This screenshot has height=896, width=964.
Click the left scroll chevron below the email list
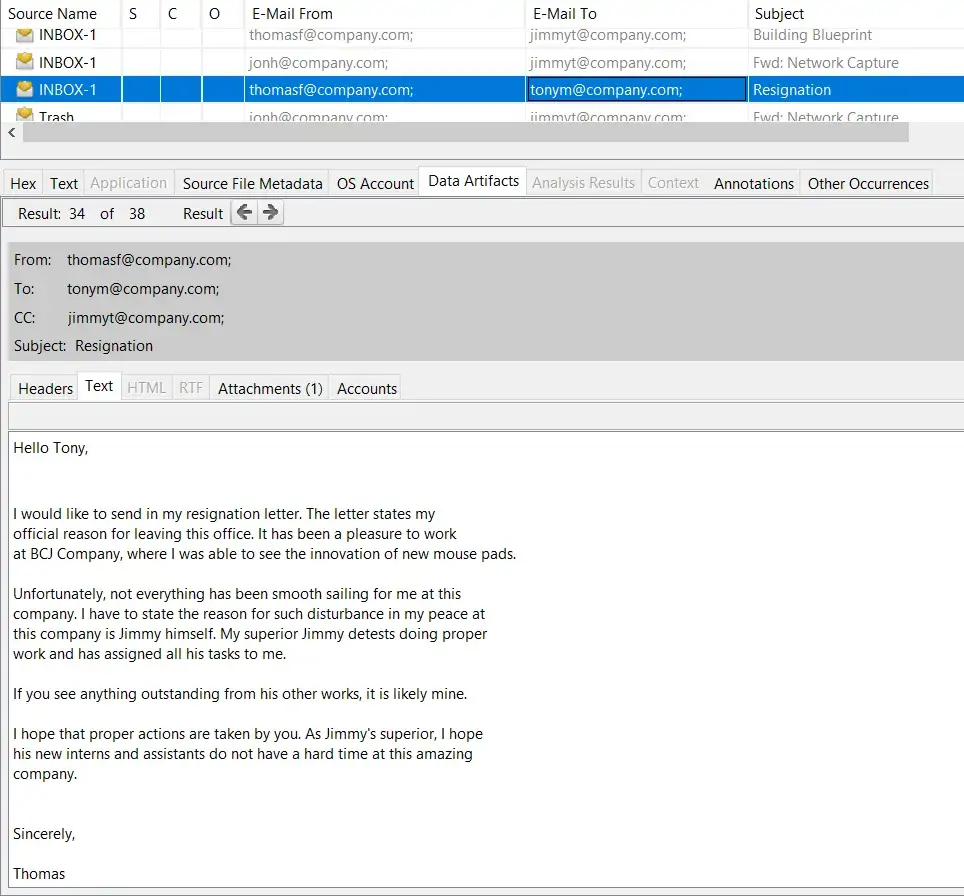point(11,132)
